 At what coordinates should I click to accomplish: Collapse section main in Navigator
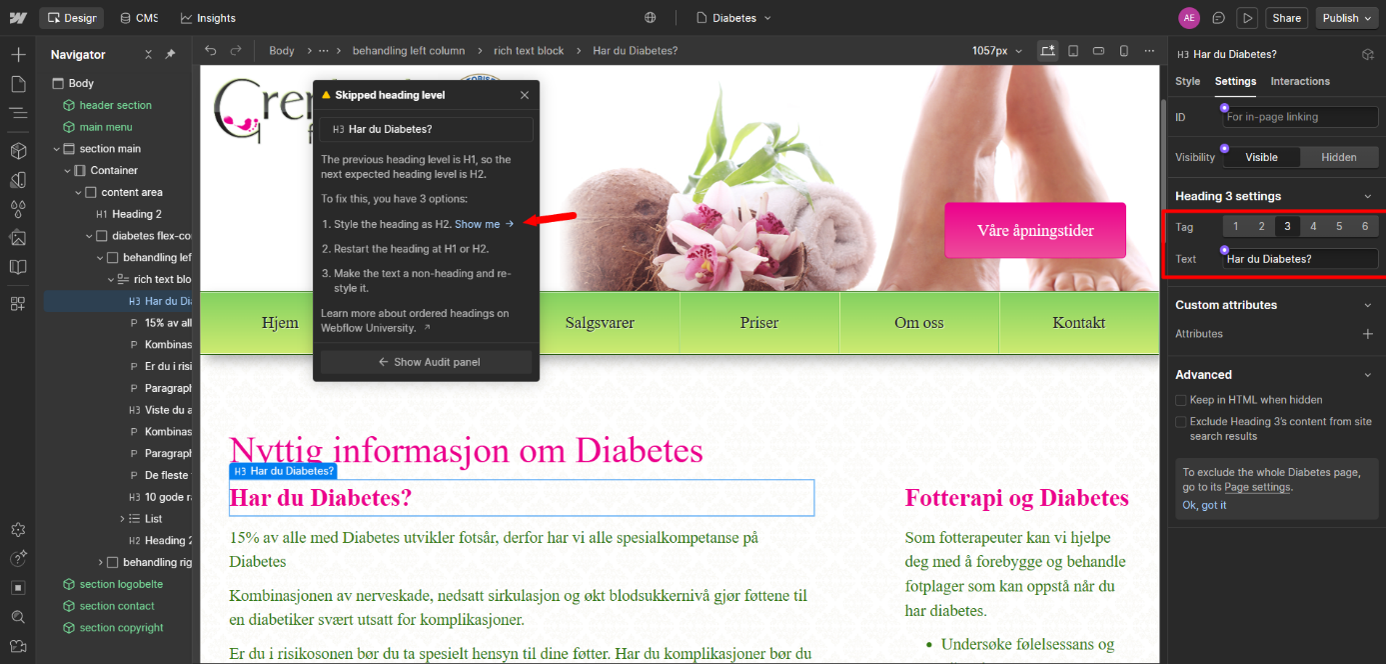[x=57, y=149]
